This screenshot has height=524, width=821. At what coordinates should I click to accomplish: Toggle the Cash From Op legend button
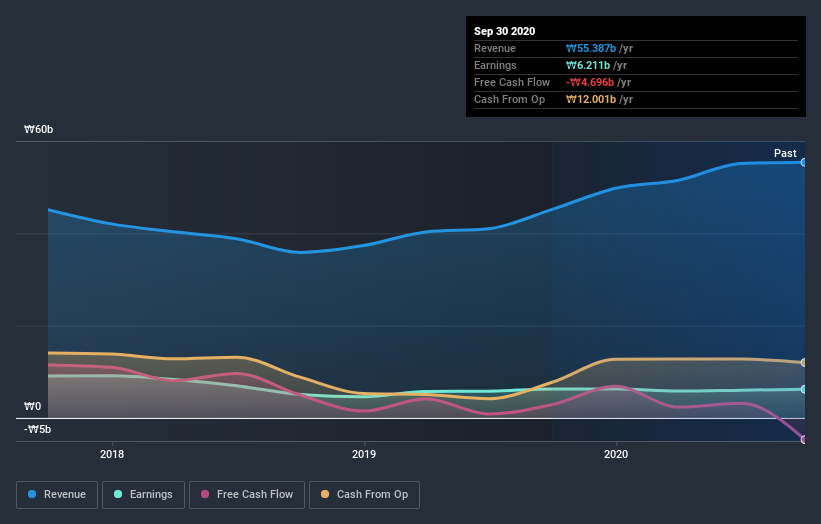tap(364, 495)
